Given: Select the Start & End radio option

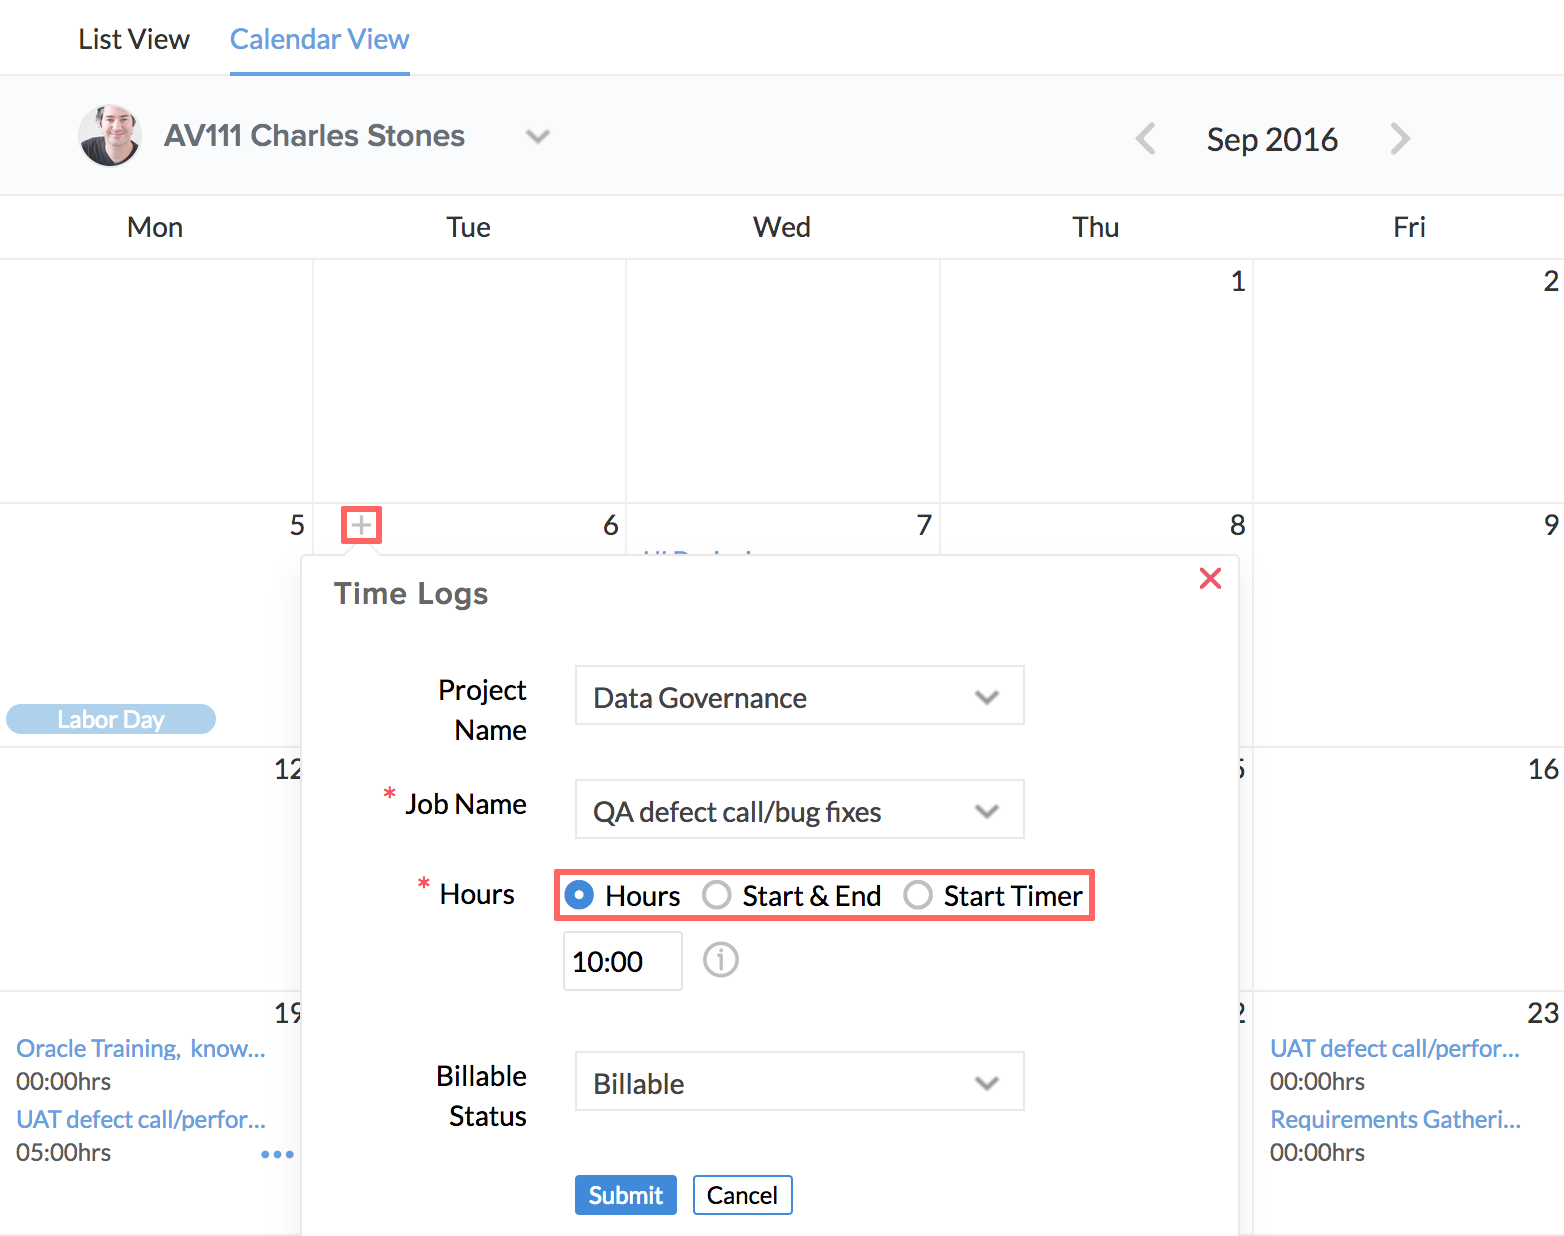Looking at the screenshot, I should pyautogui.click(x=717, y=895).
